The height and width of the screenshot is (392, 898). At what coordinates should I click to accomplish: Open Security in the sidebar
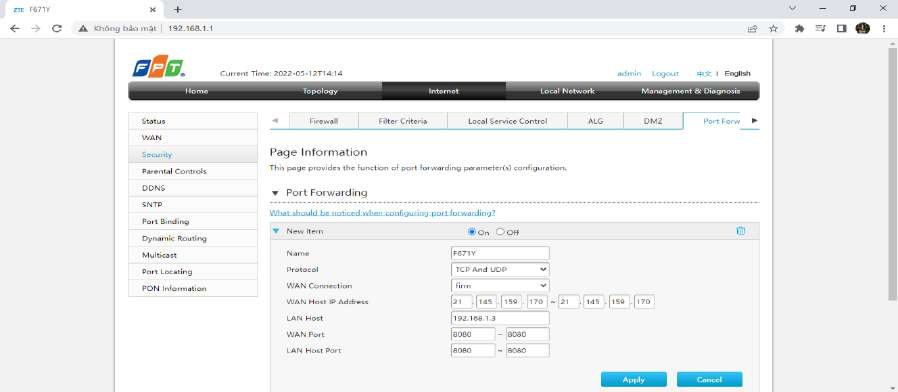click(193, 154)
